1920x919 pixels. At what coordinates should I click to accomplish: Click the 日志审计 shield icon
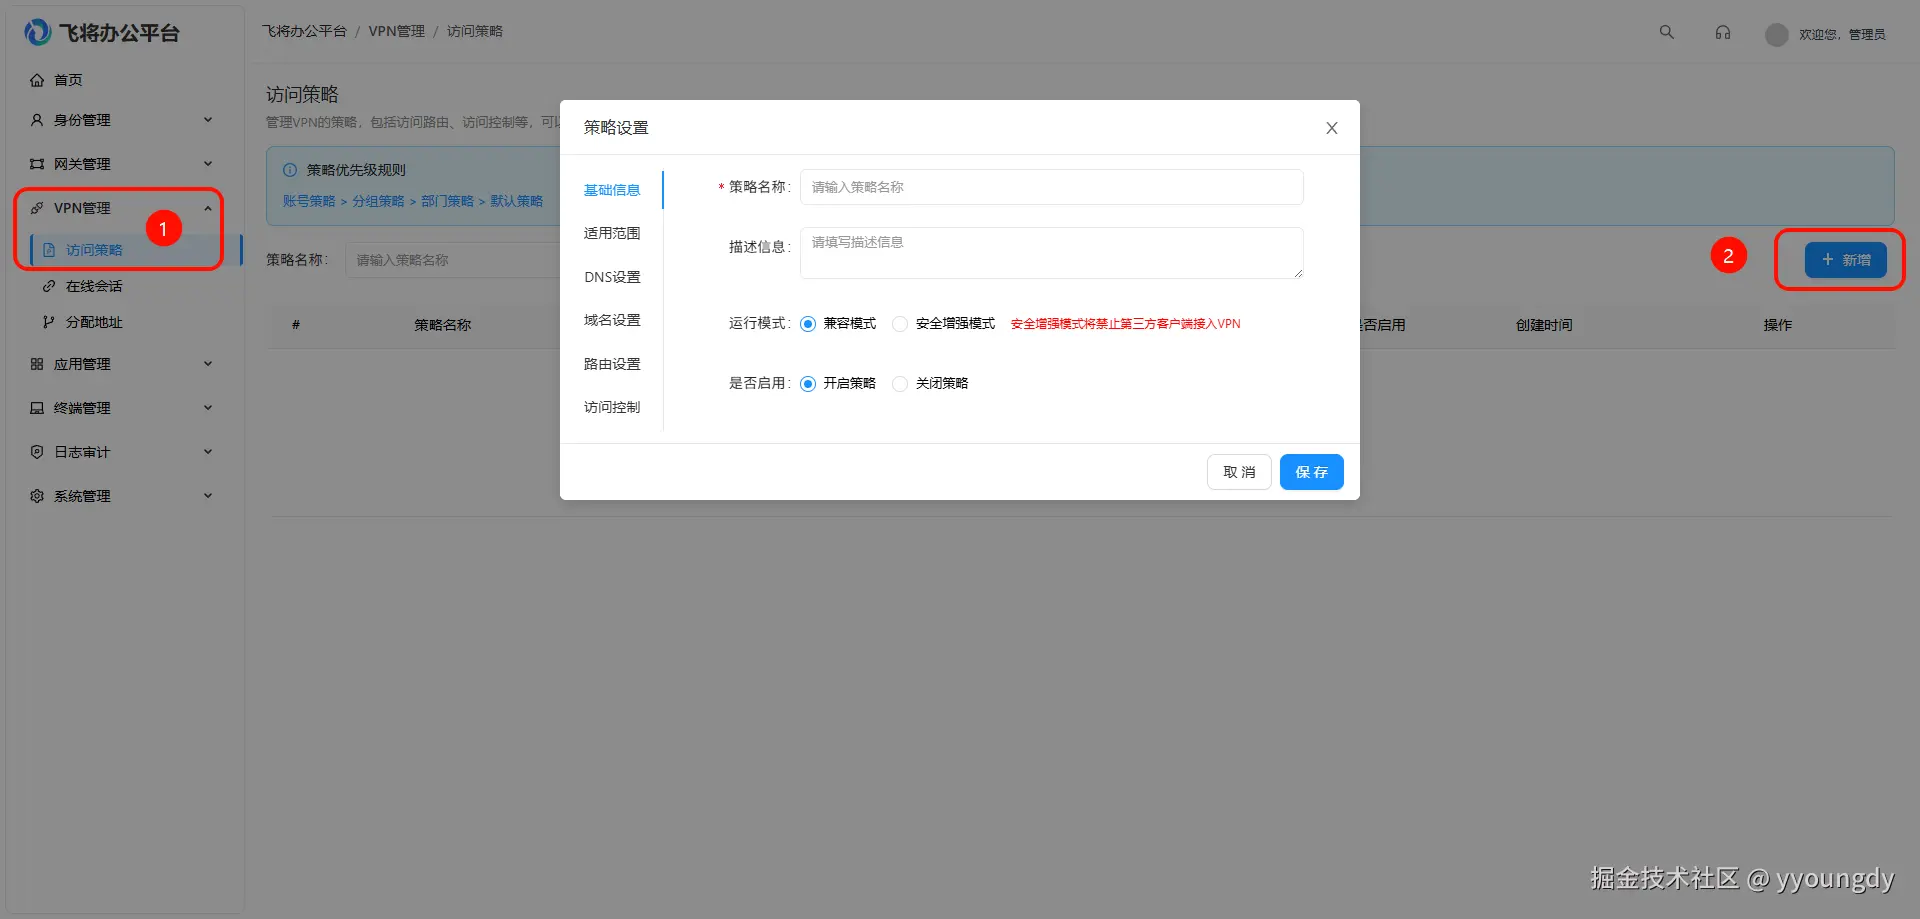[x=37, y=452]
